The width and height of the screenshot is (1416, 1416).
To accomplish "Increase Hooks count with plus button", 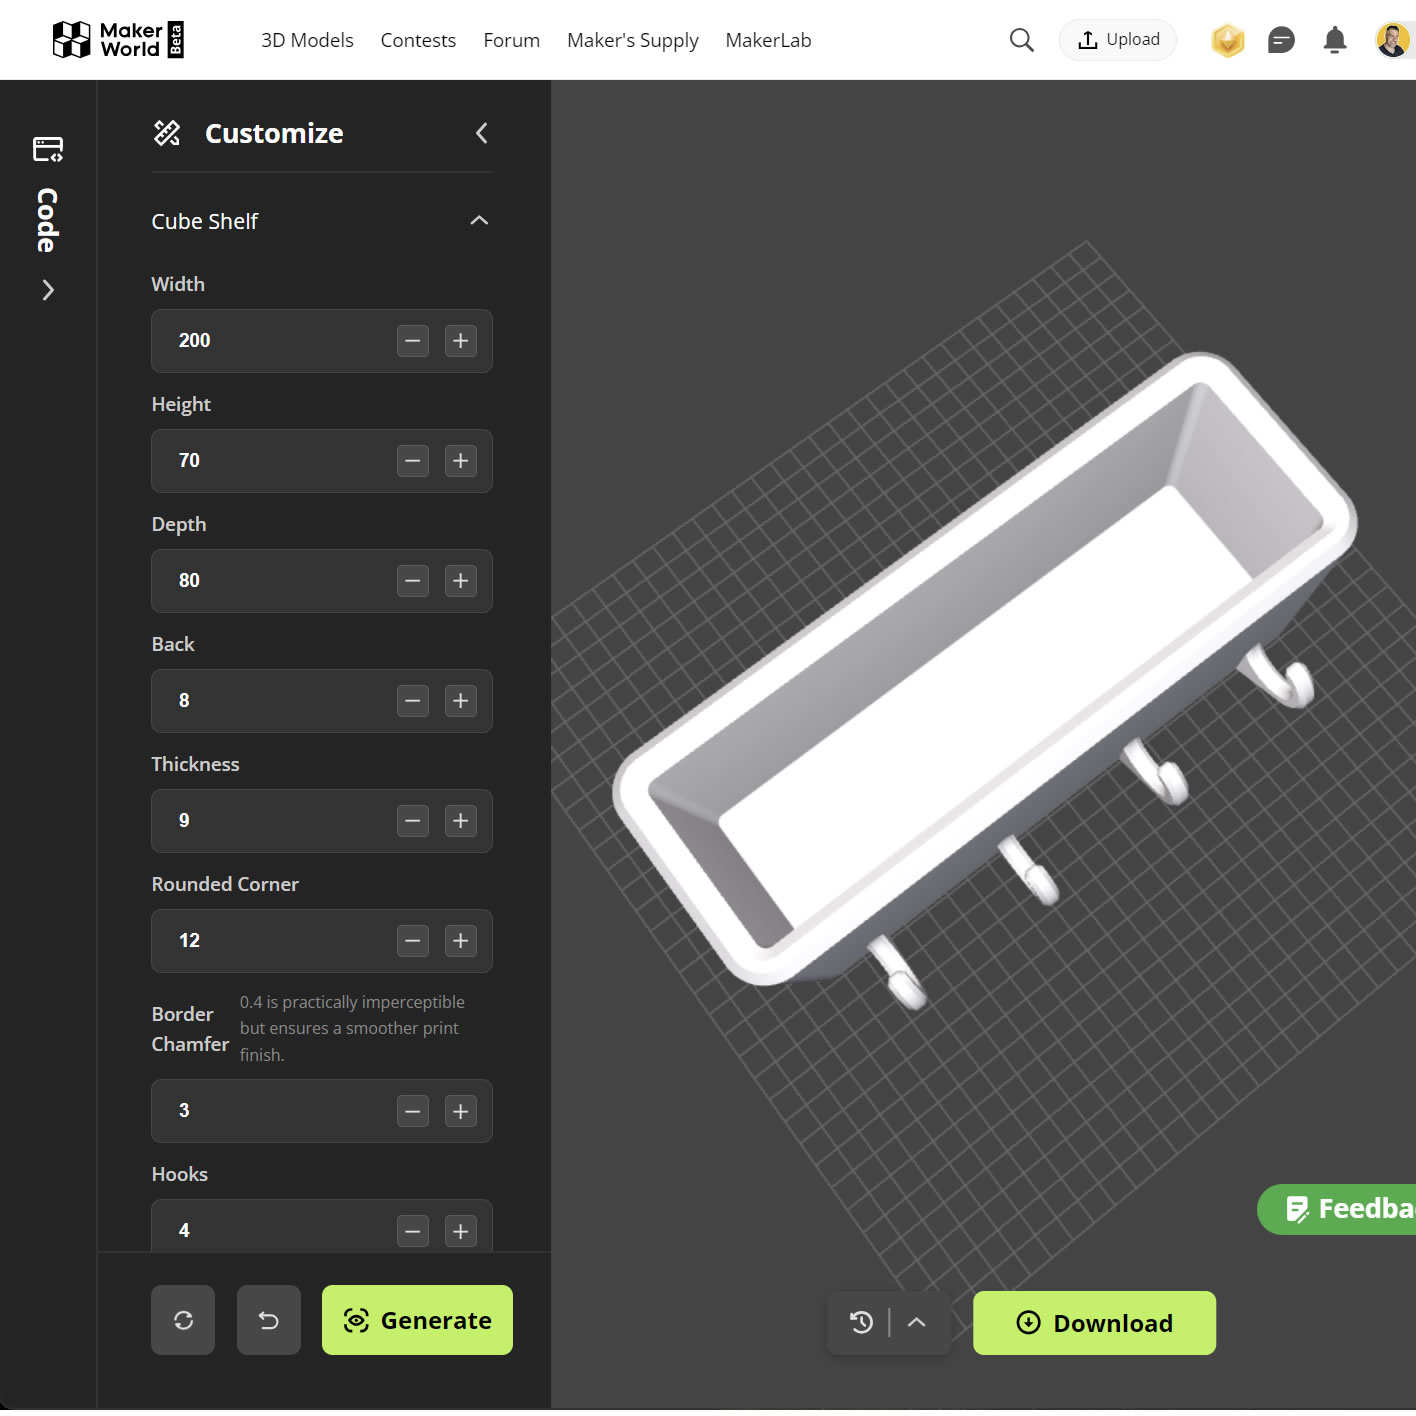I will [x=460, y=1231].
